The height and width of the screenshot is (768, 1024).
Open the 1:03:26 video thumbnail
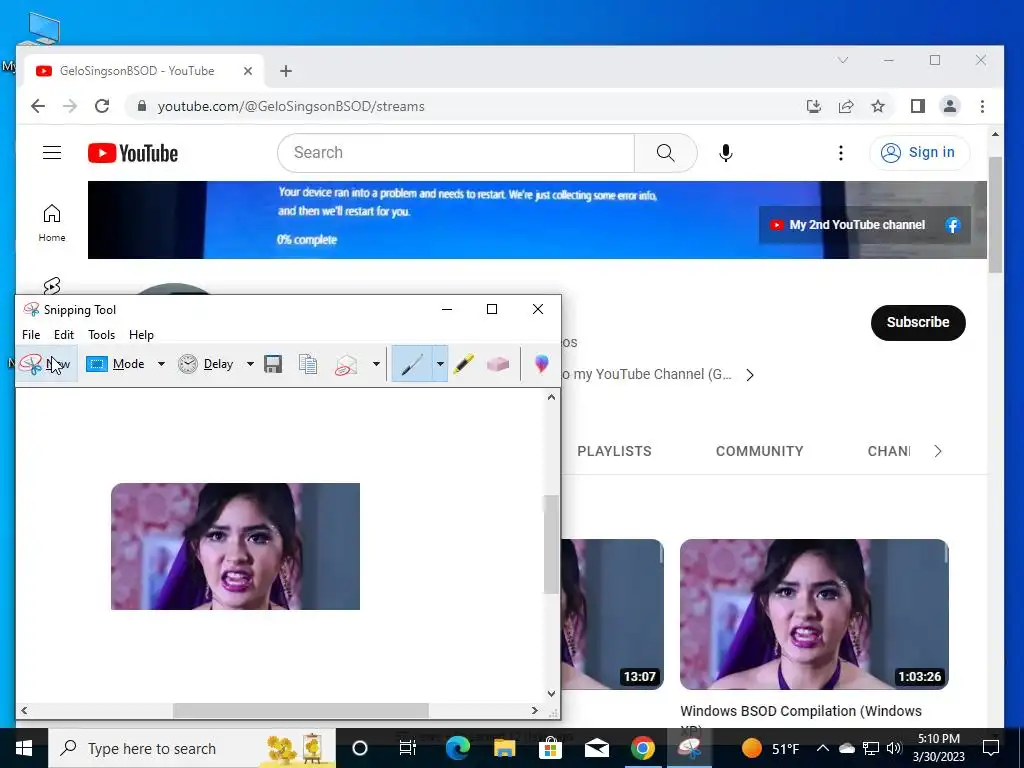click(814, 614)
